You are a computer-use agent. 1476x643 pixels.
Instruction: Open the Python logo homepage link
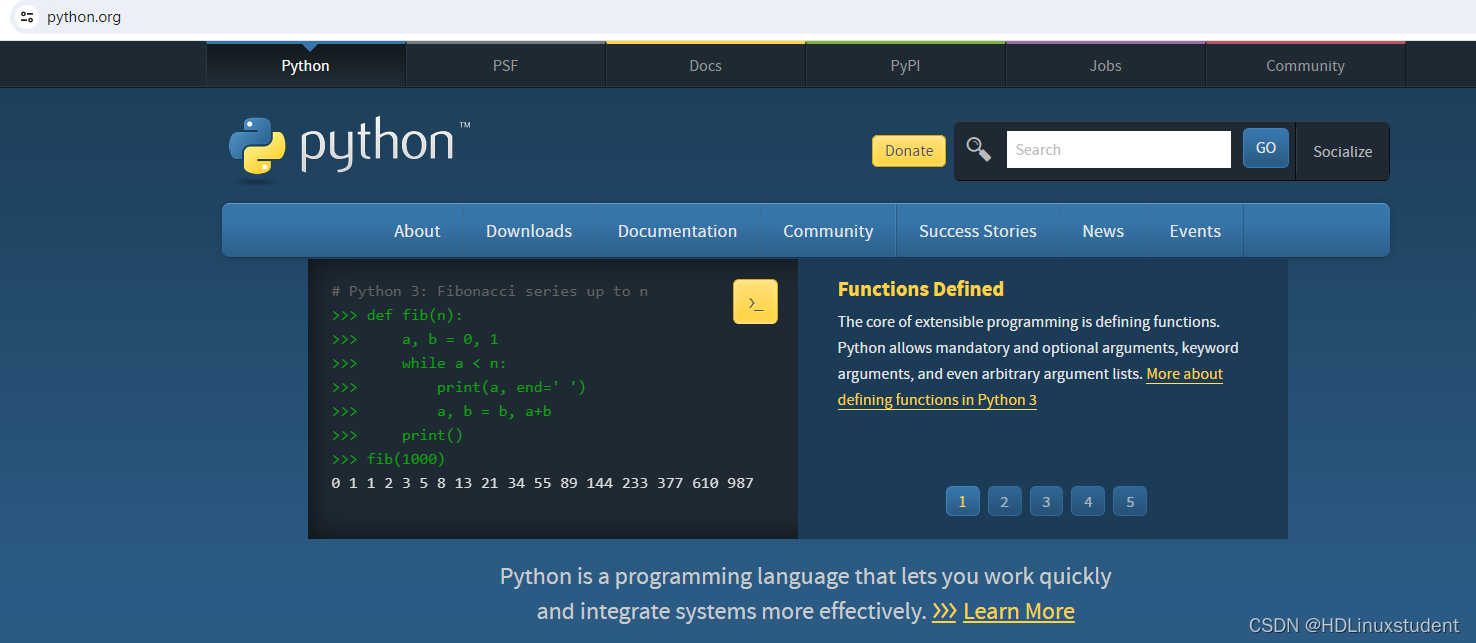349,149
